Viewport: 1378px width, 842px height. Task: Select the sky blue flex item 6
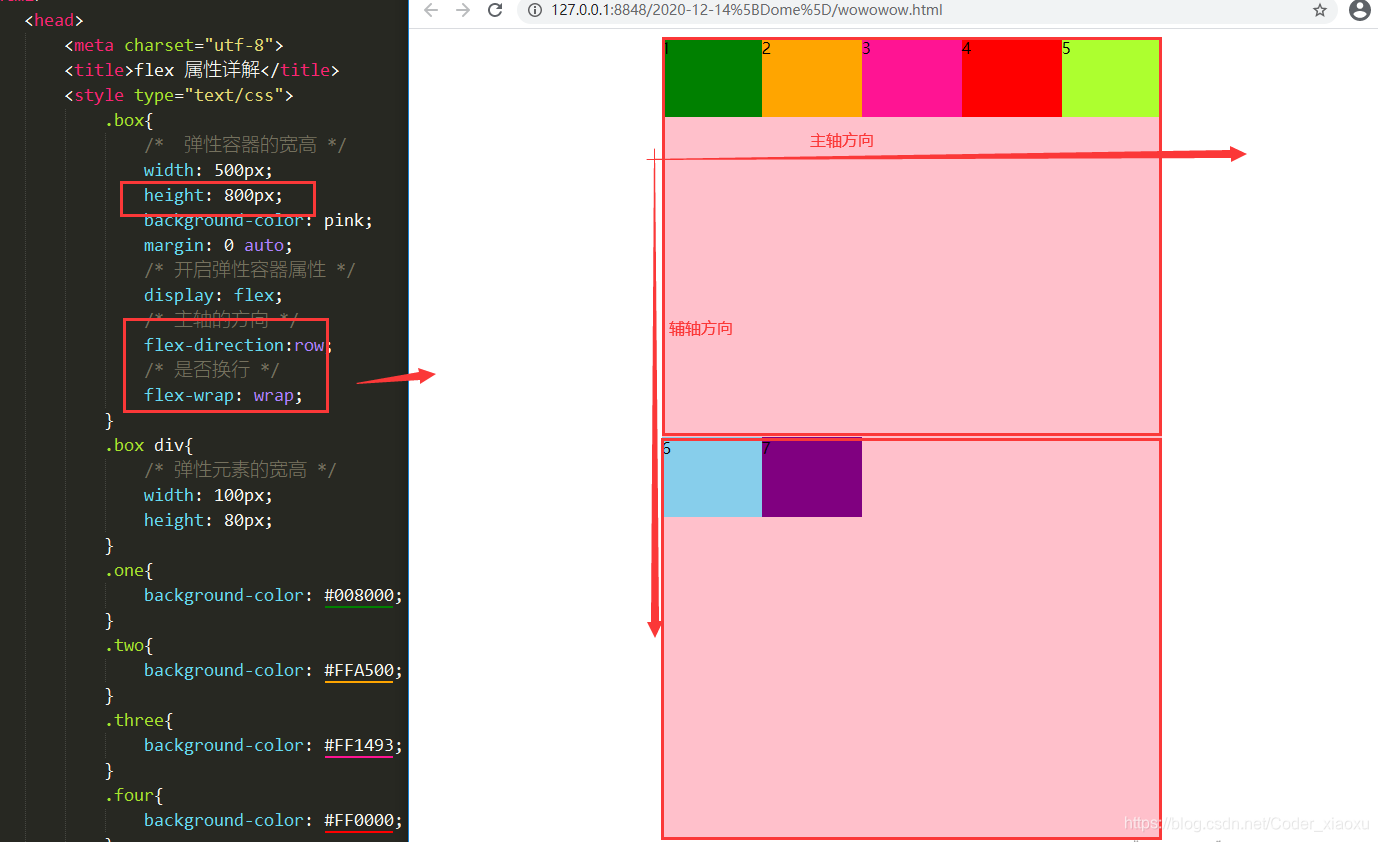pos(713,479)
